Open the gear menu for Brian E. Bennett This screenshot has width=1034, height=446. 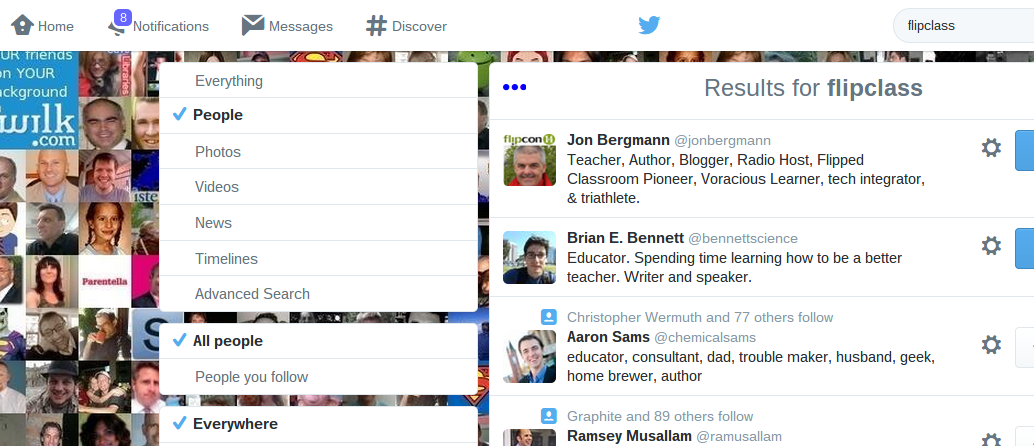(991, 246)
